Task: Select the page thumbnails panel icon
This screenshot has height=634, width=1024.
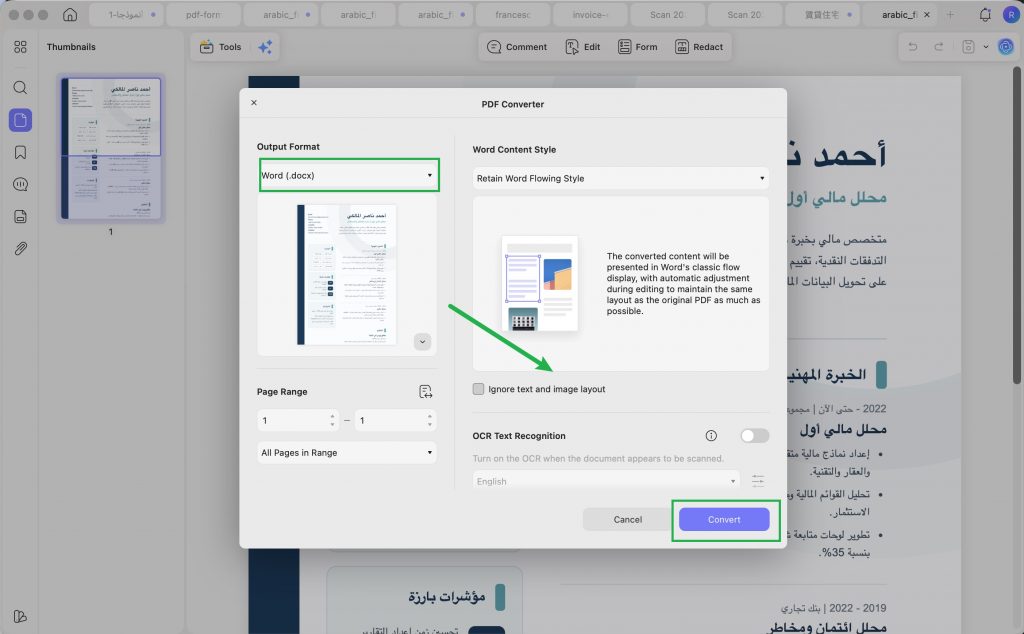Action: coord(20,120)
